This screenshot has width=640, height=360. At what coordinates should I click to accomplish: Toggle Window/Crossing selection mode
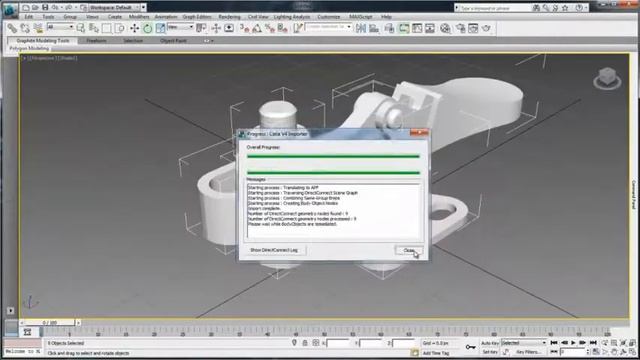pyautogui.click(x=120, y=28)
